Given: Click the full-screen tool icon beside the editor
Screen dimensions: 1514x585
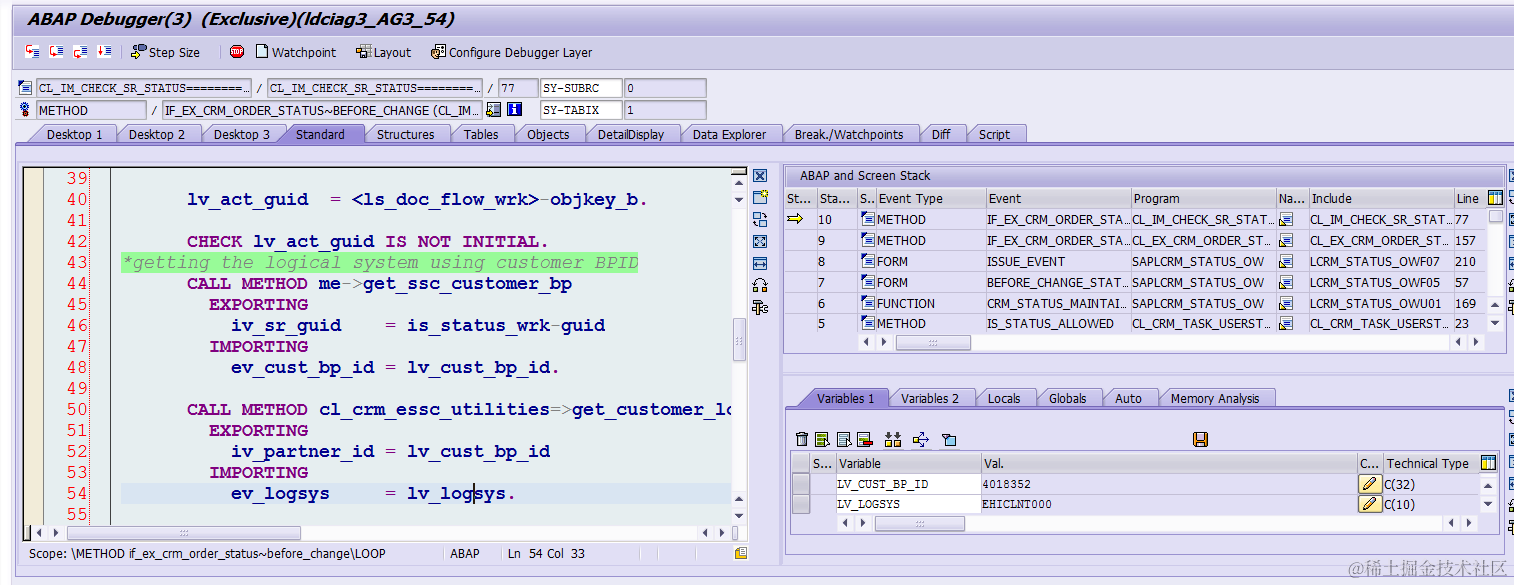Looking at the screenshot, I should tap(760, 242).
